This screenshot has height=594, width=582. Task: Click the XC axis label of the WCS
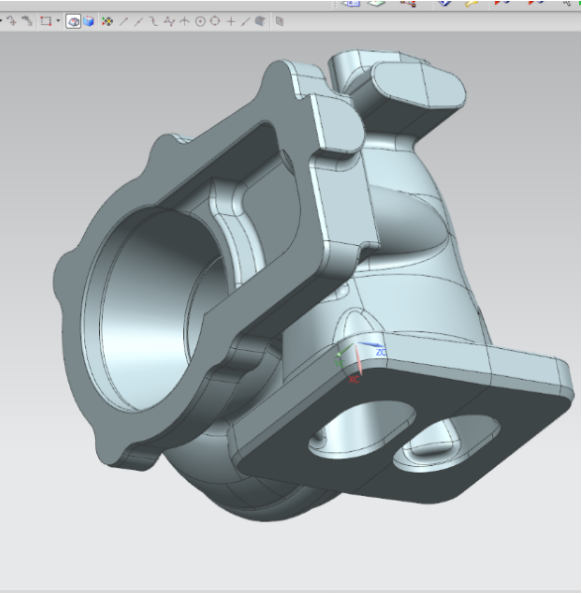point(354,379)
